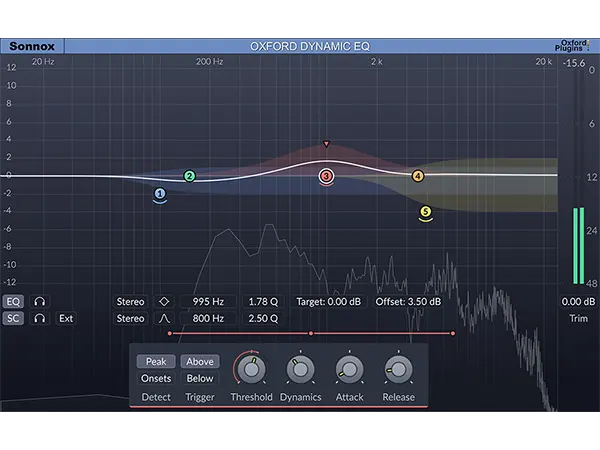Click the Detect label
600x450 pixels.
(x=156, y=397)
